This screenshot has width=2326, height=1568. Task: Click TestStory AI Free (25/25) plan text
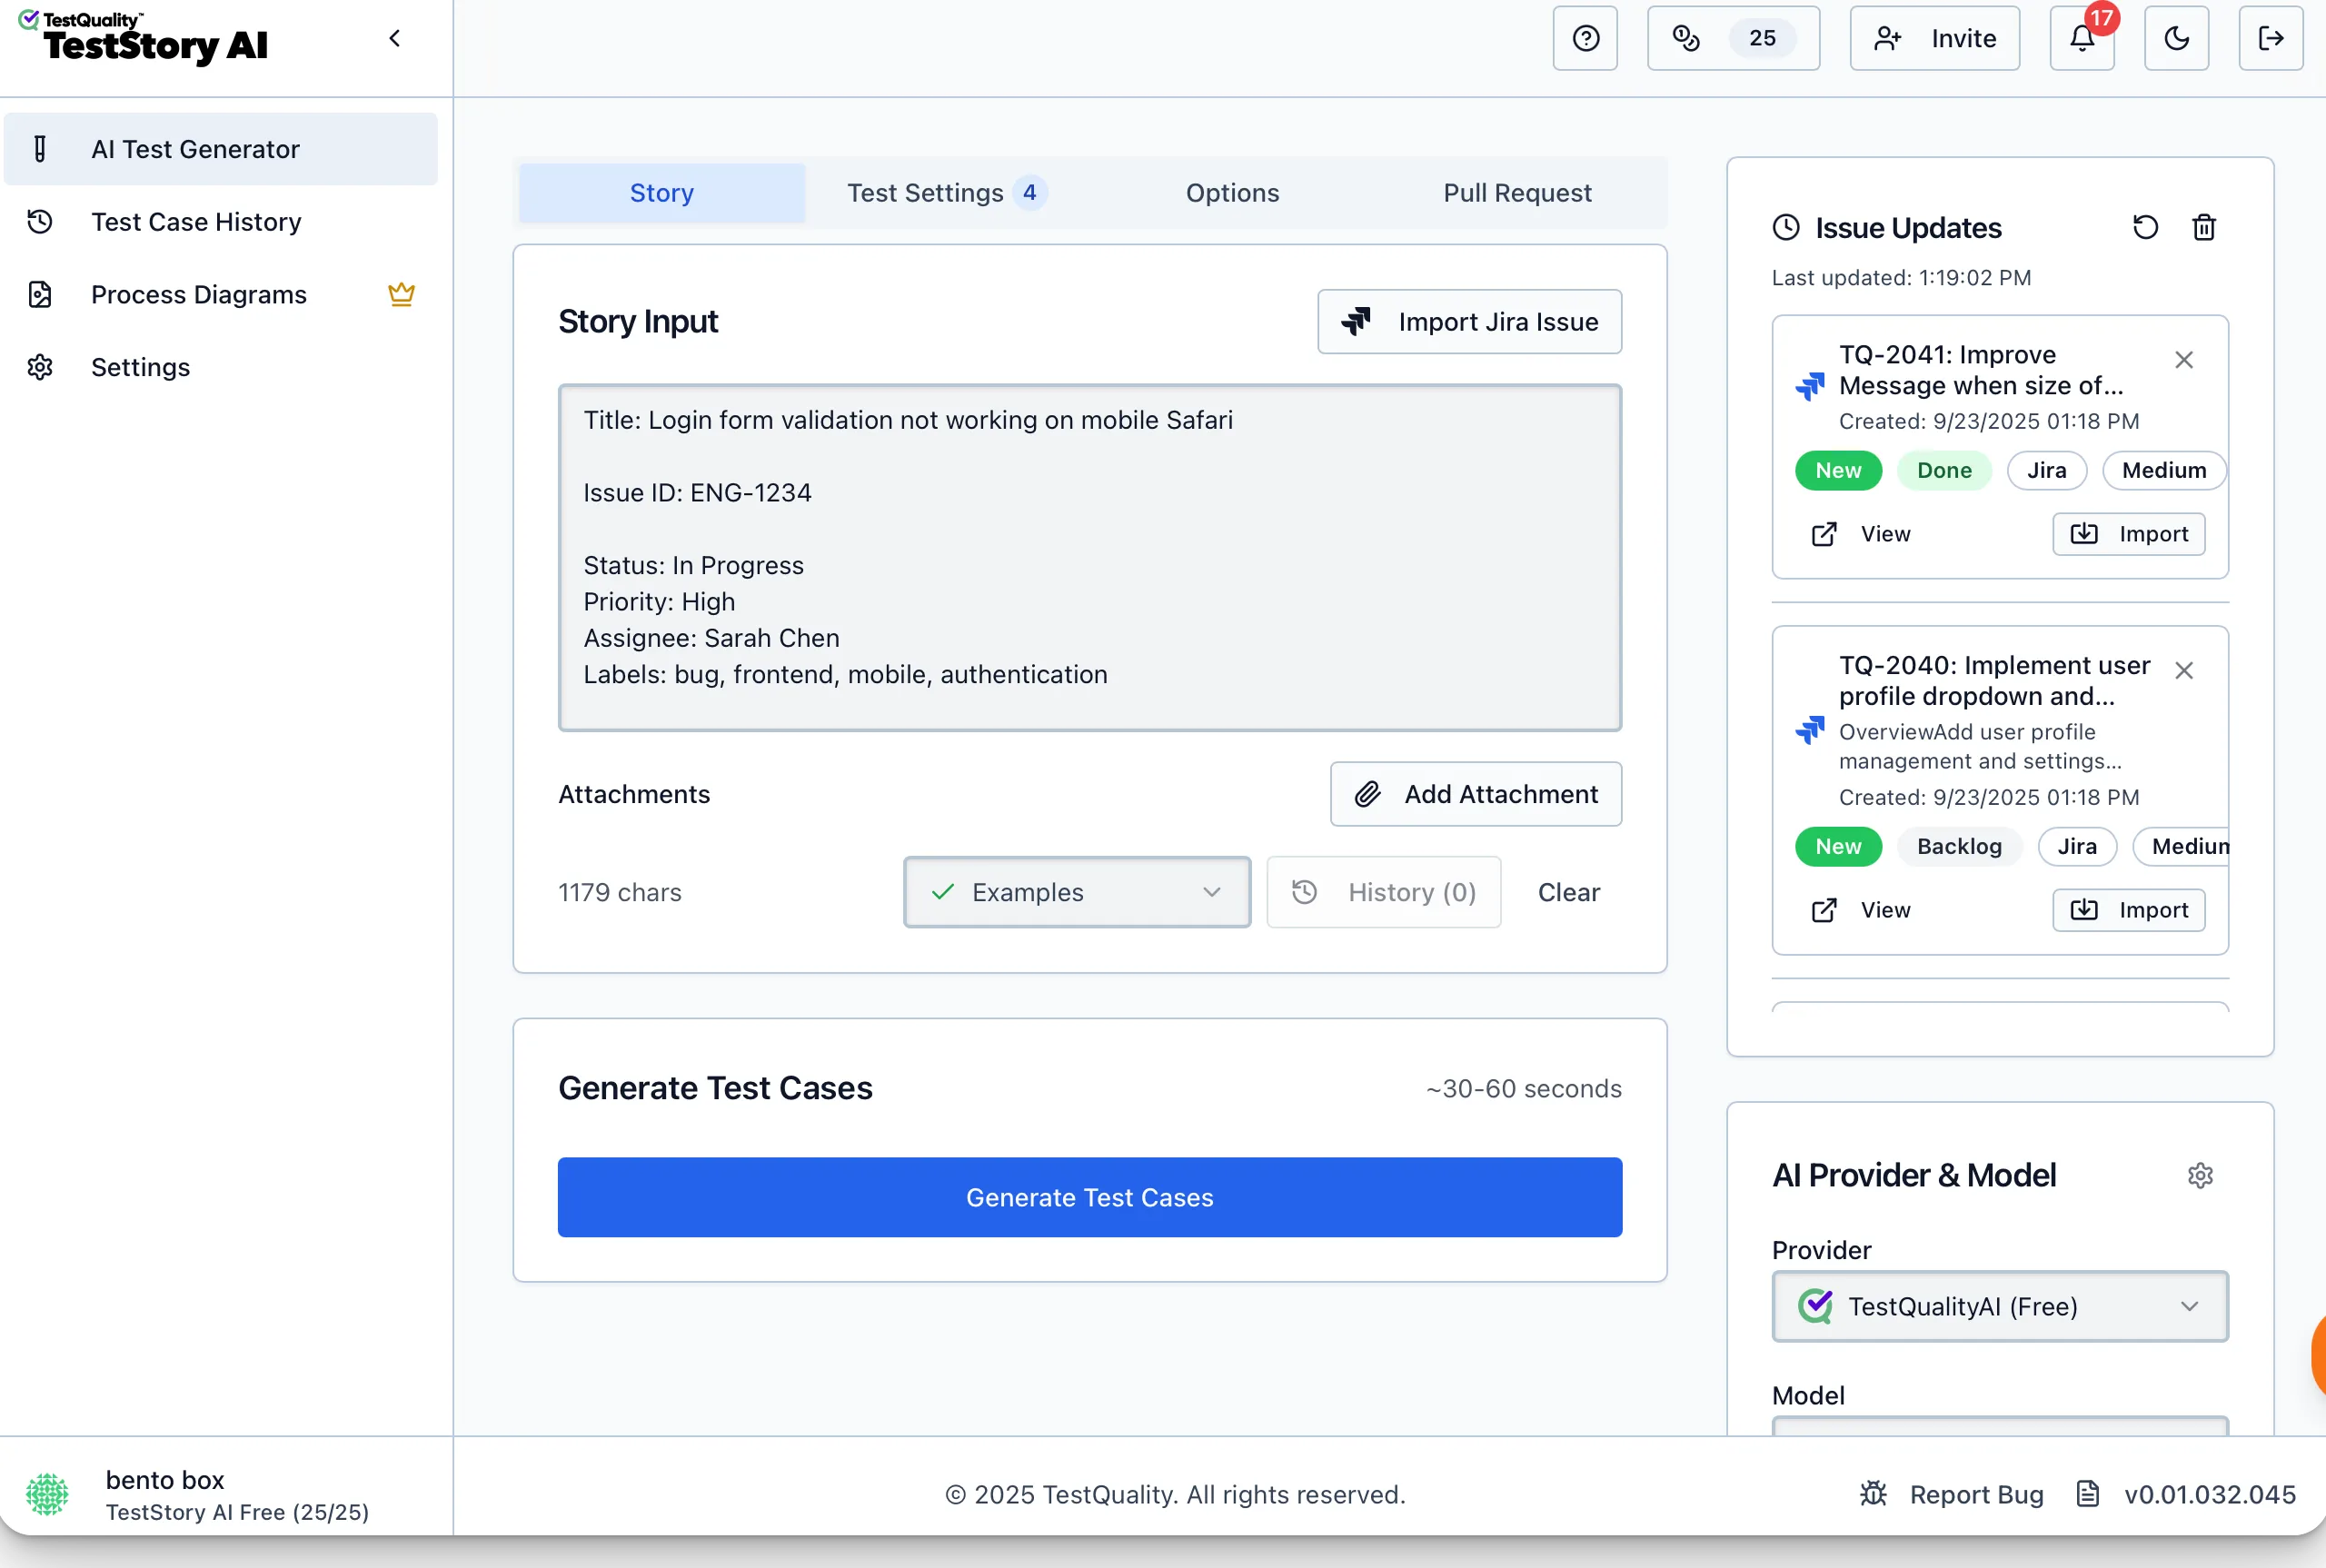pyautogui.click(x=237, y=1512)
